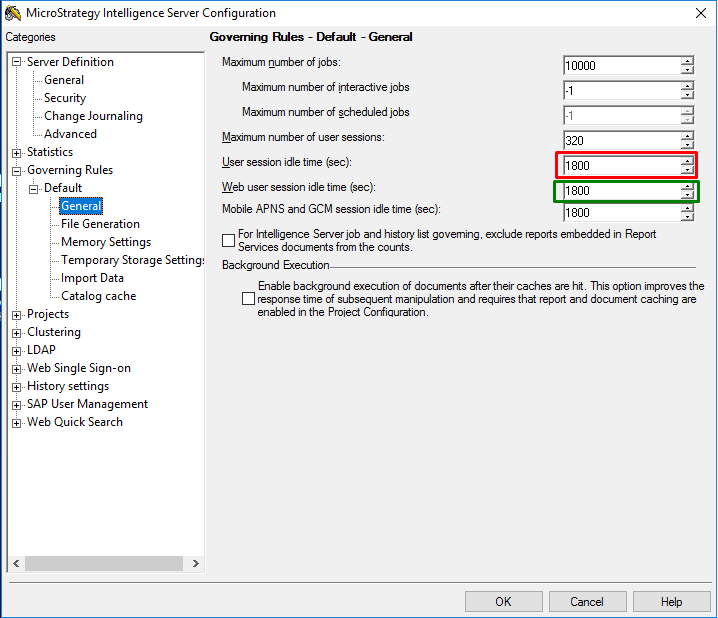Screen dimensions: 718x618
Task: Collapse the Governing Rules tree node
Action: (16, 171)
